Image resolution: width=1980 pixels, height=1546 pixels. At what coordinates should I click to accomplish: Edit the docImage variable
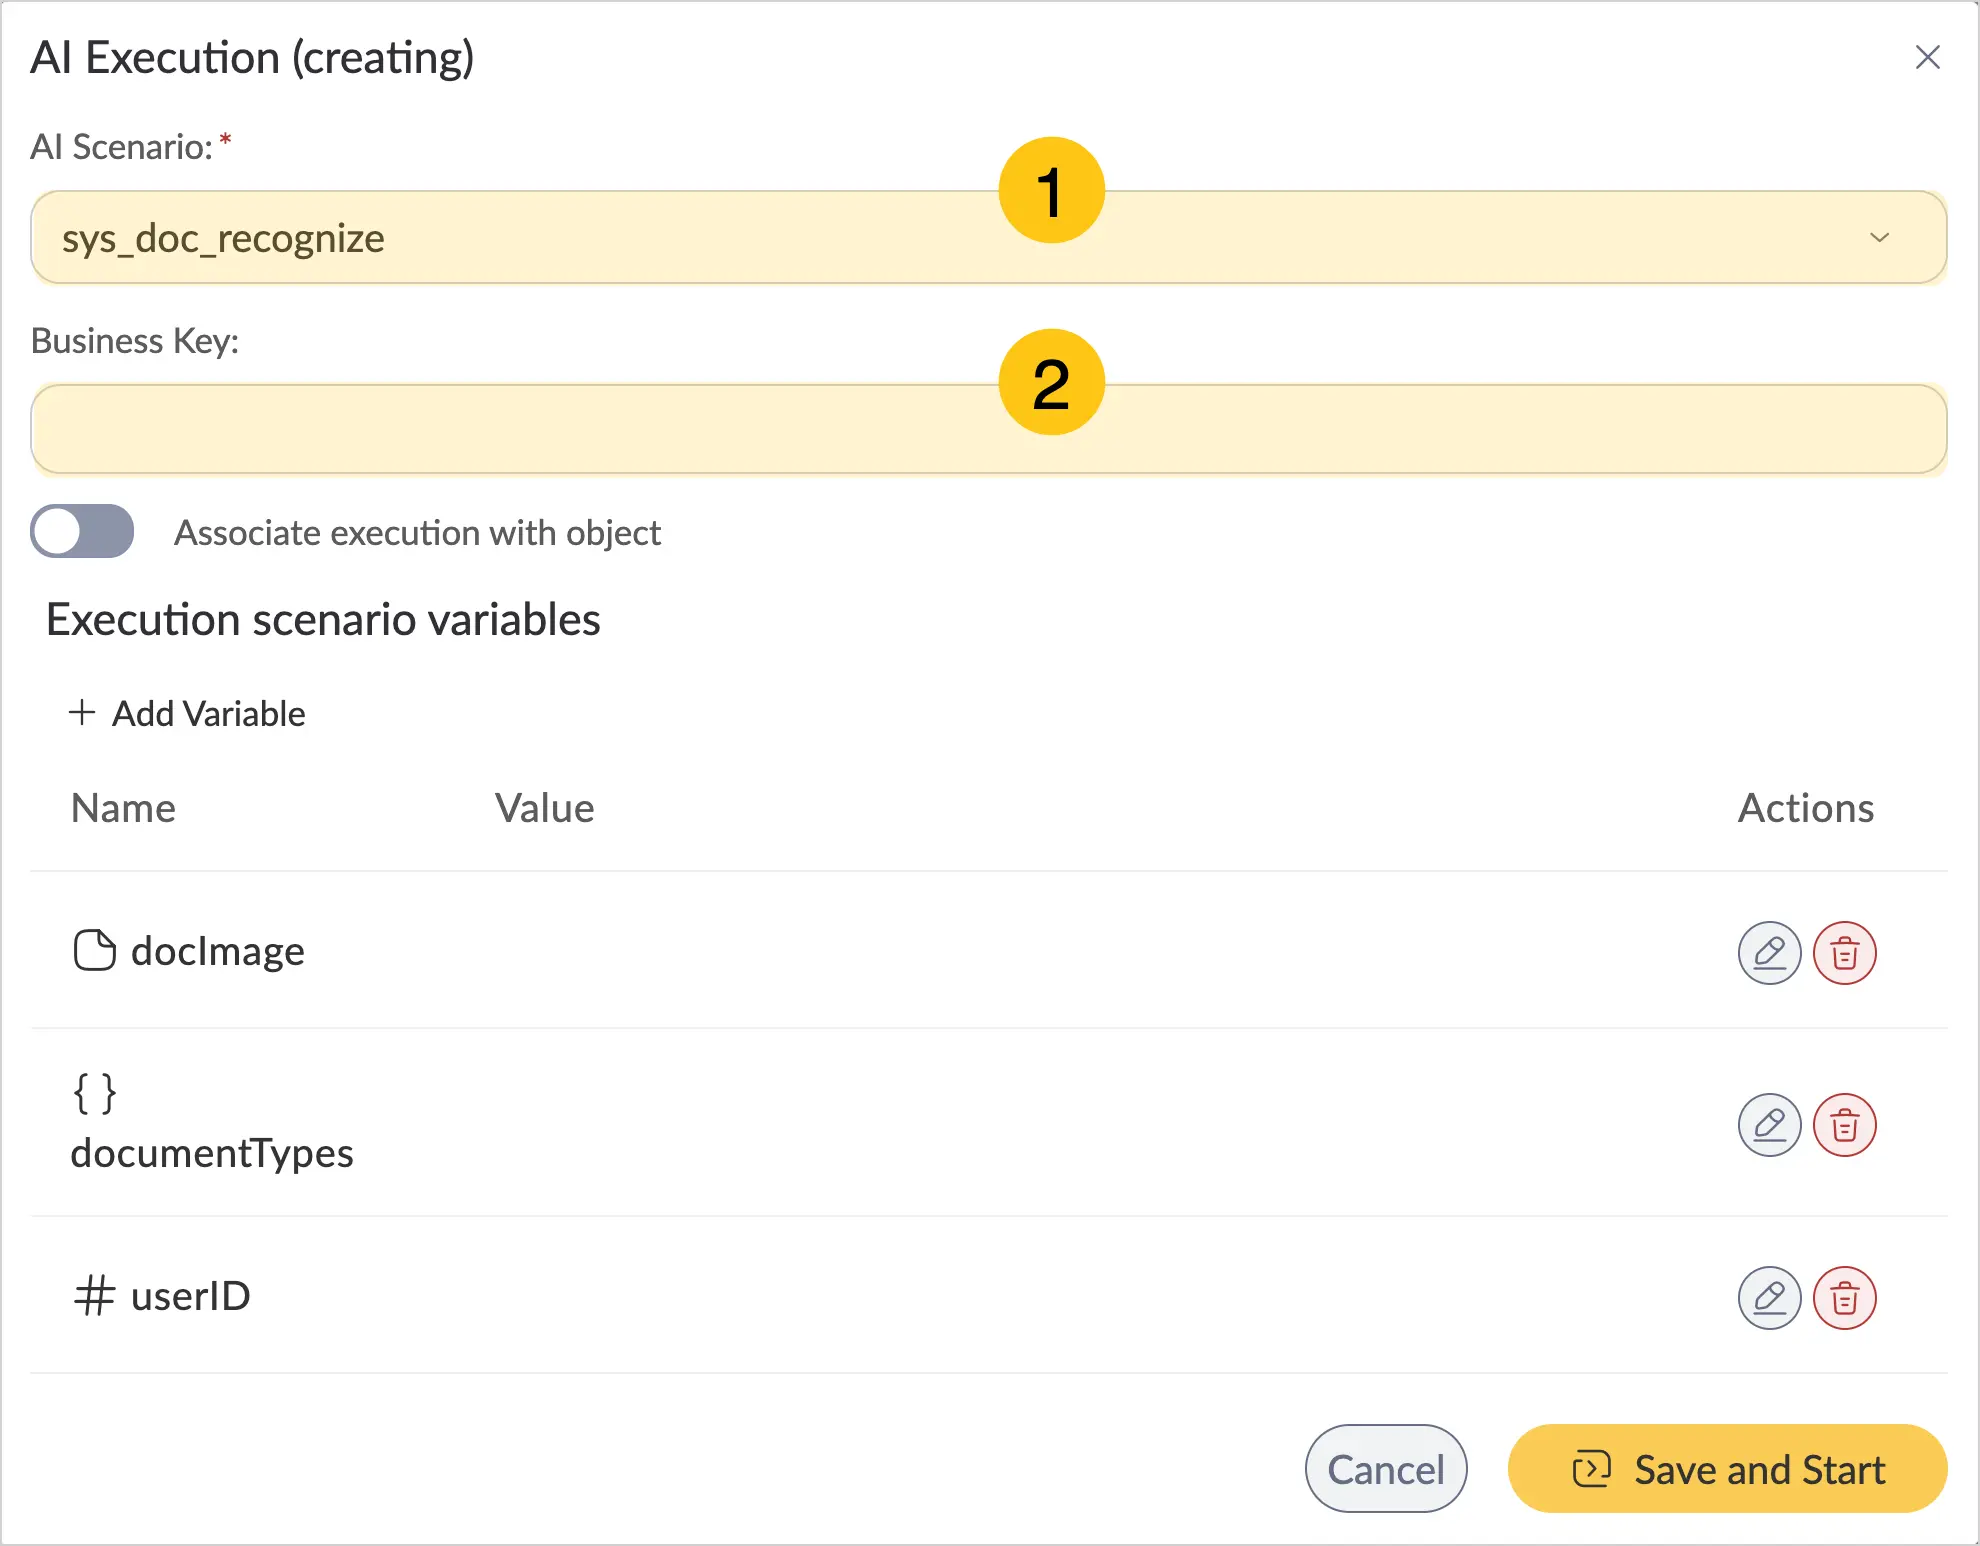(1769, 953)
